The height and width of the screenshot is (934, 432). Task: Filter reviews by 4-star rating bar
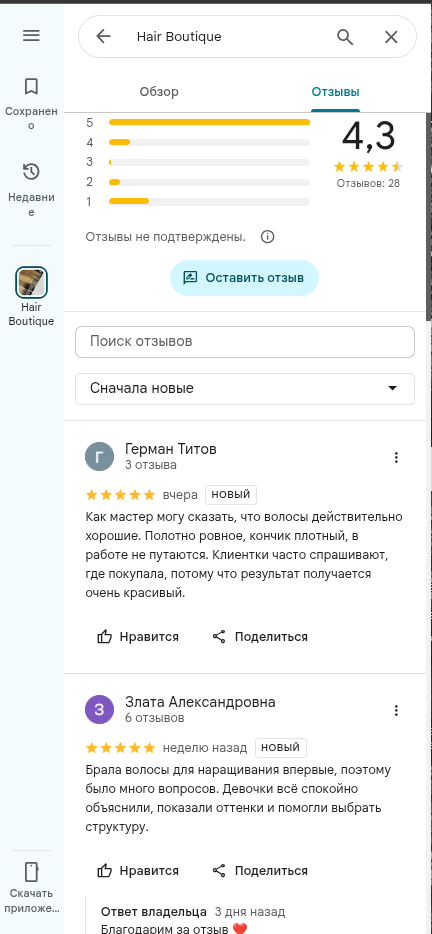[x=209, y=142]
